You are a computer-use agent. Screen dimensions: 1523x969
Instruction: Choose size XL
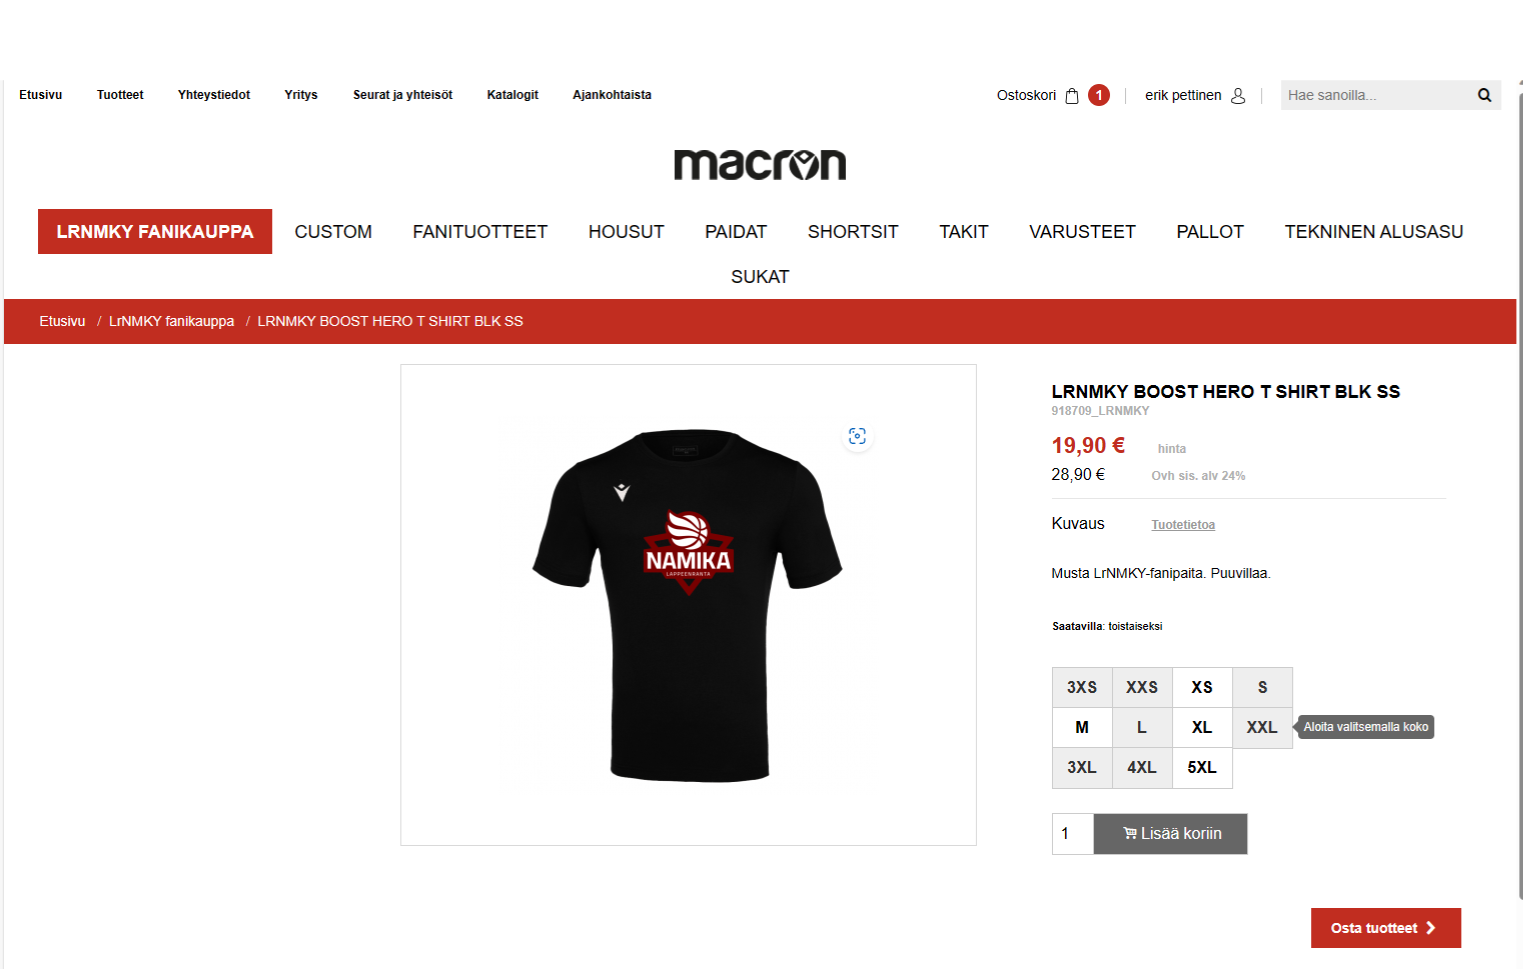1202,728
